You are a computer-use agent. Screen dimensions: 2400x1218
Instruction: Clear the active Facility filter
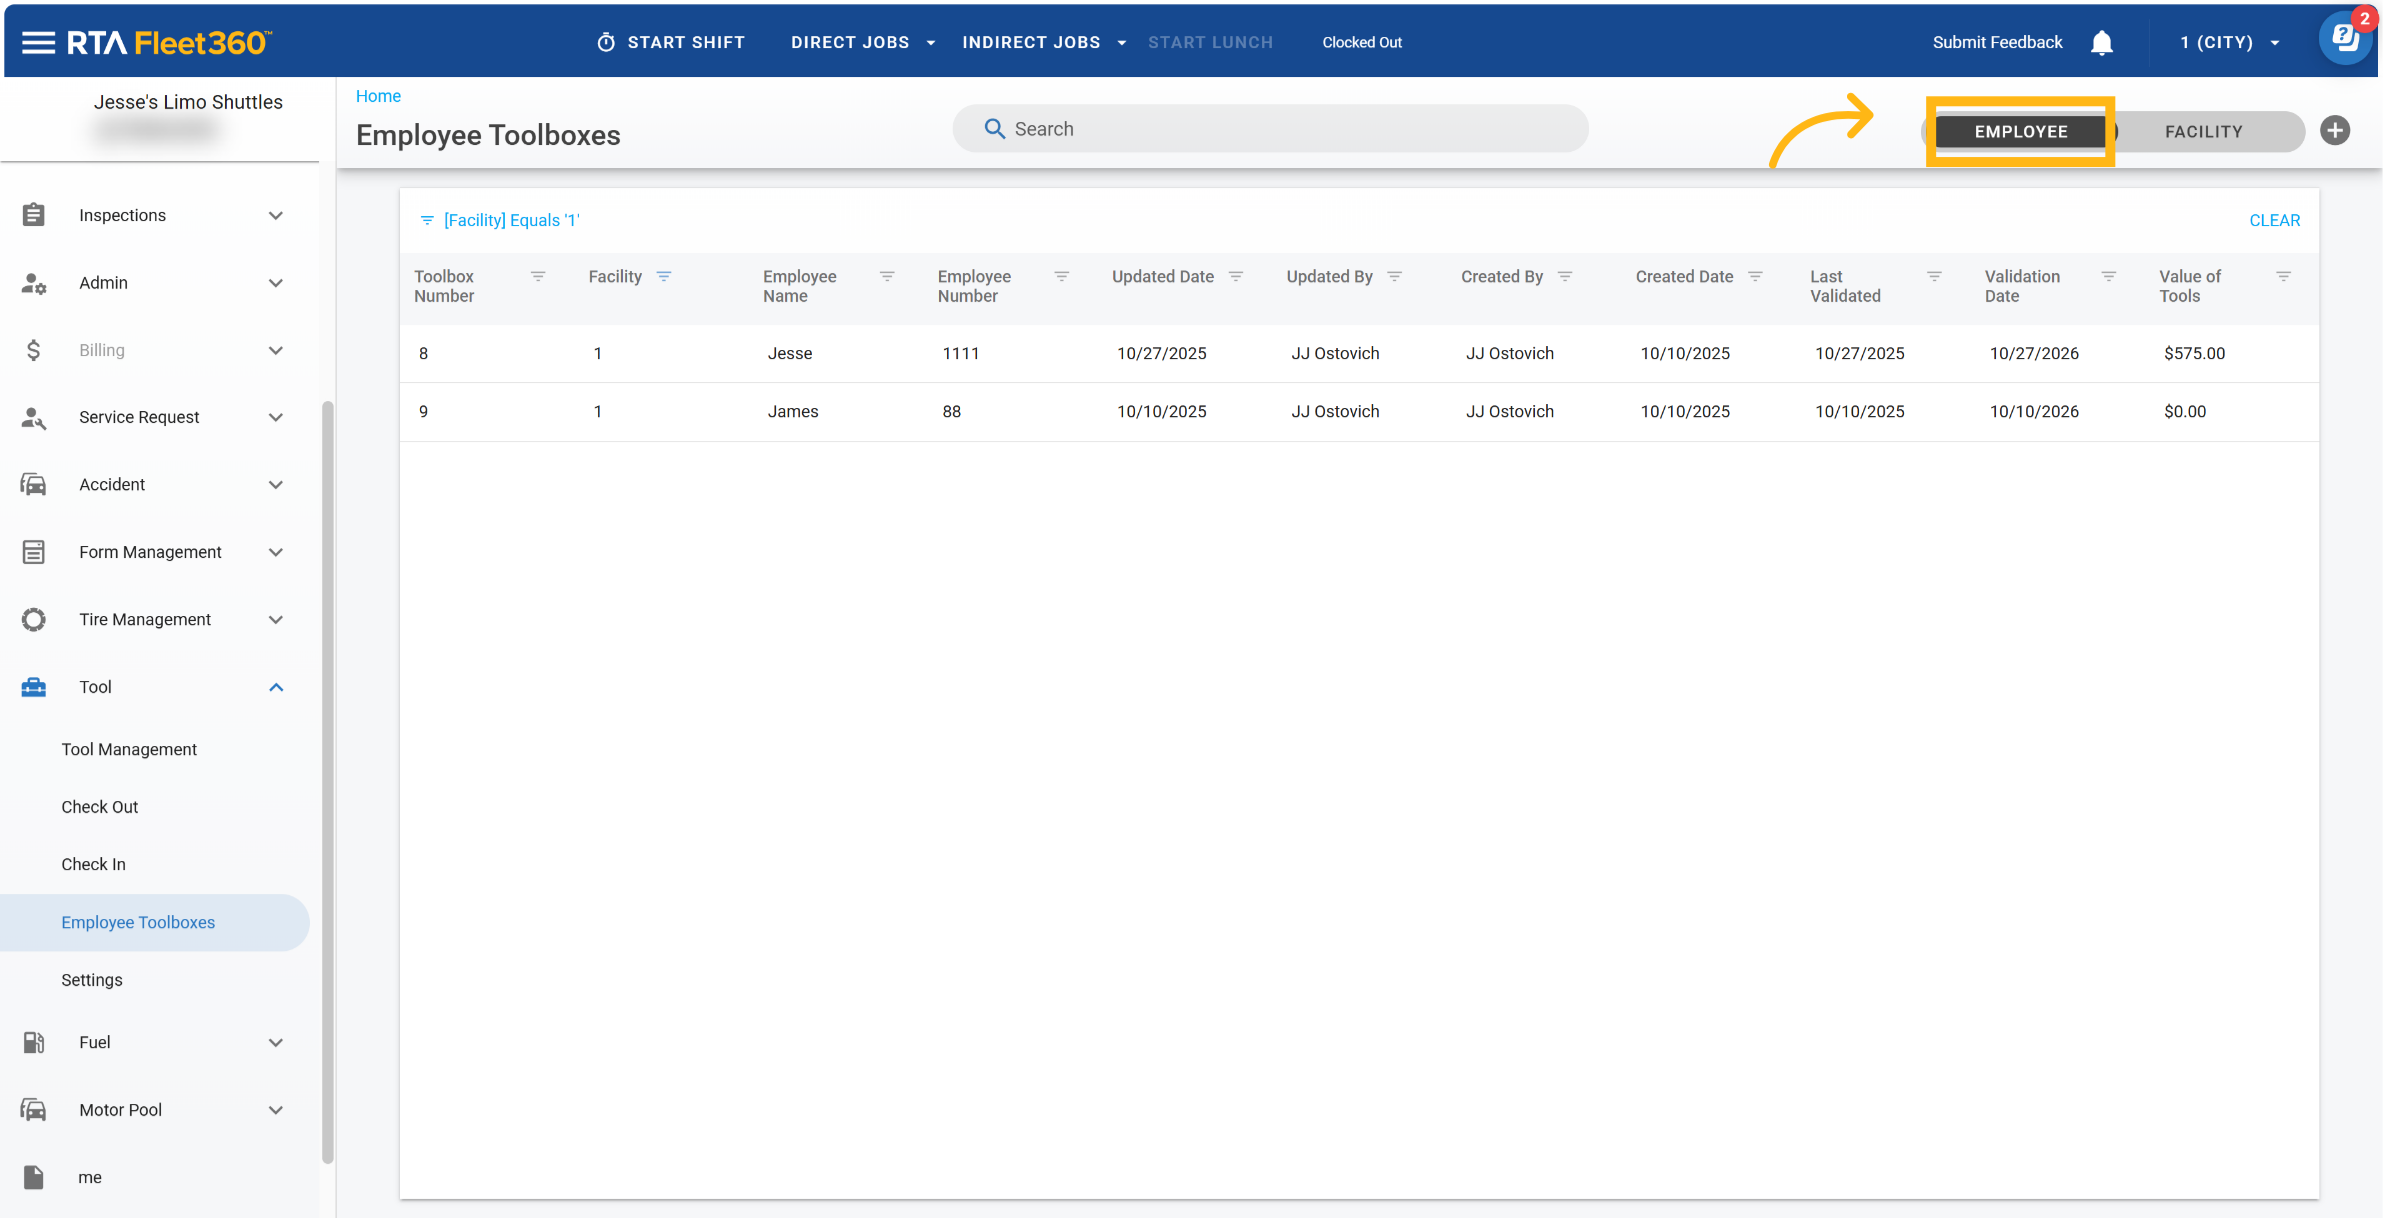click(x=2274, y=220)
